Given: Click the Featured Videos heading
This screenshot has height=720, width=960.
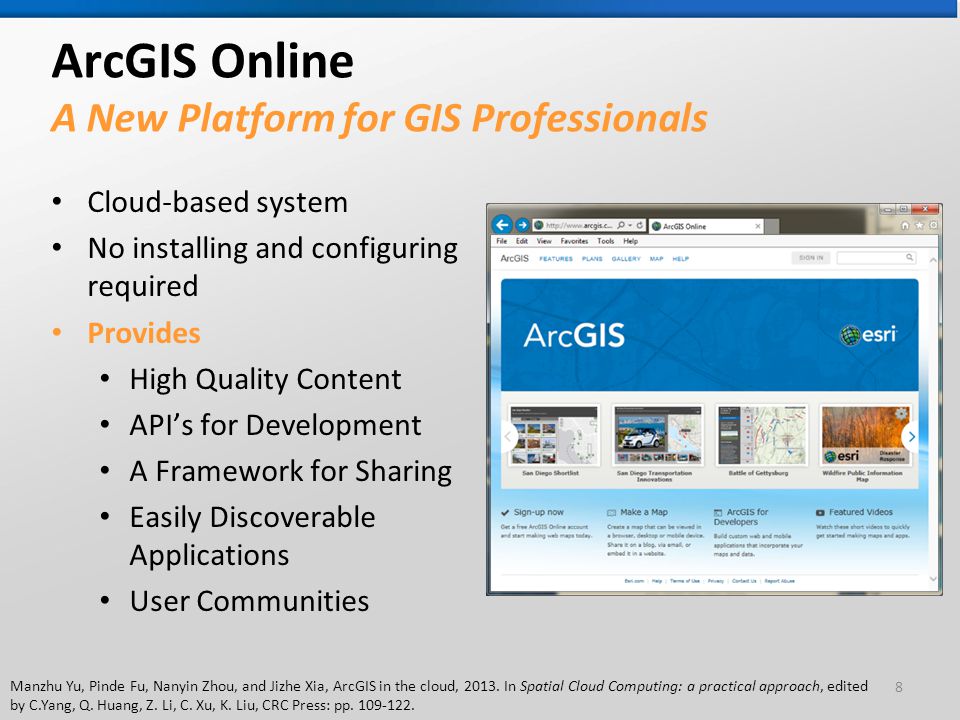Looking at the screenshot, I should click(x=861, y=512).
